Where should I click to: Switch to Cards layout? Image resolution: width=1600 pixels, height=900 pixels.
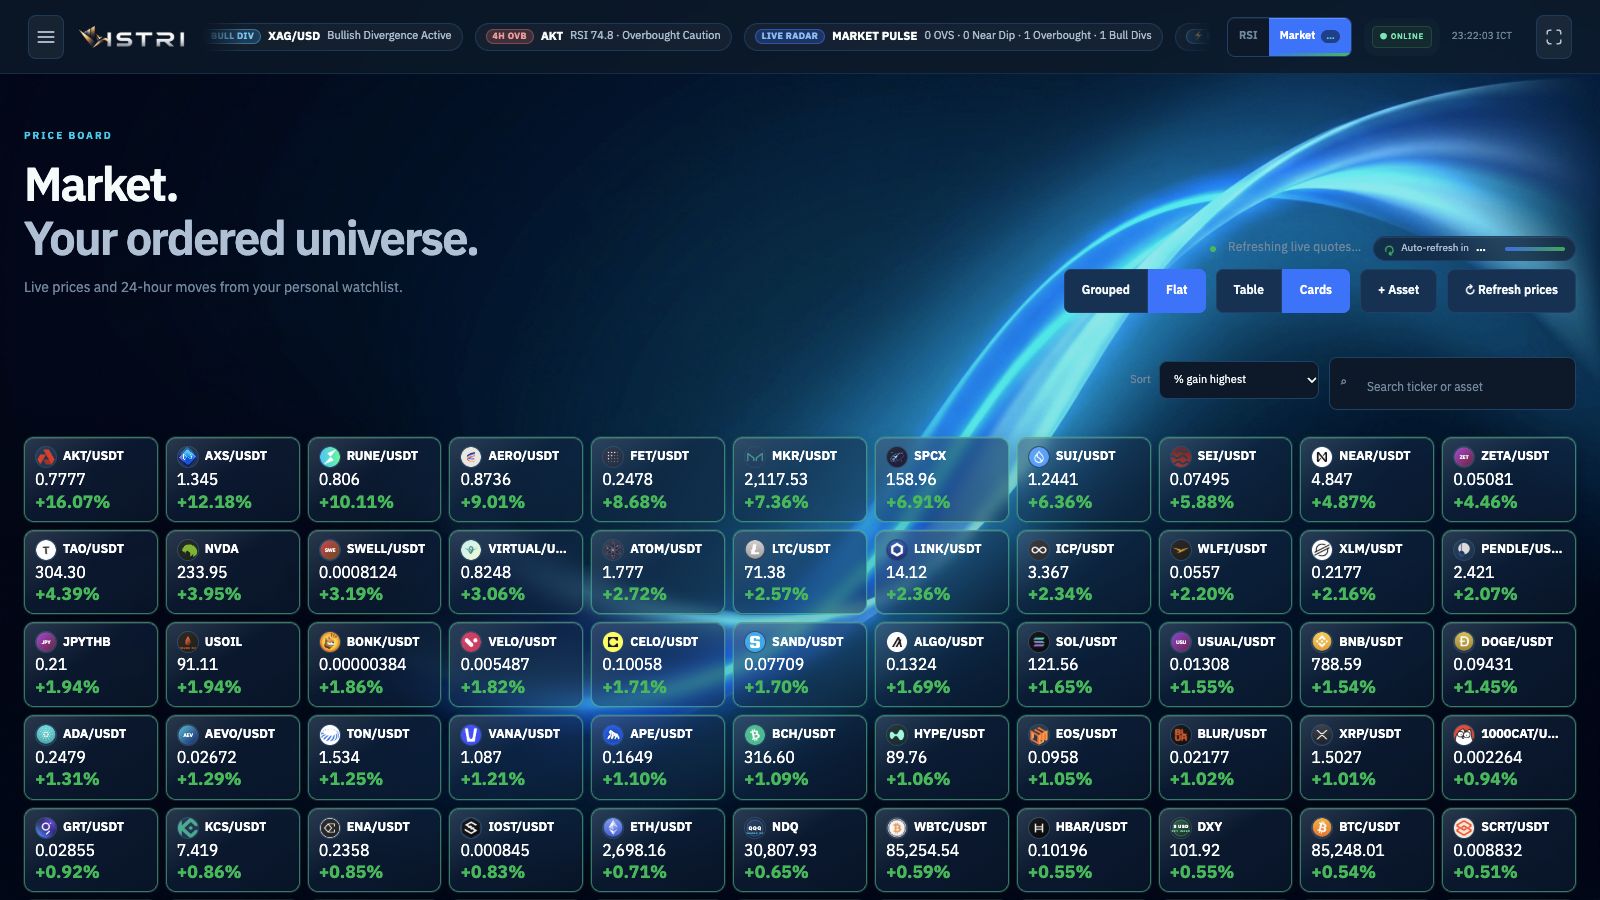(1315, 290)
